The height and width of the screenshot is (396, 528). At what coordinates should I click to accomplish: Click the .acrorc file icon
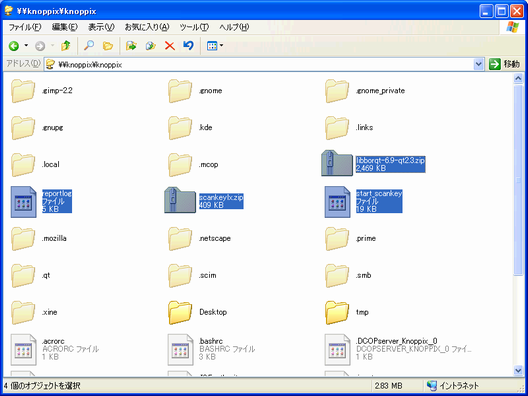(x=24, y=350)
